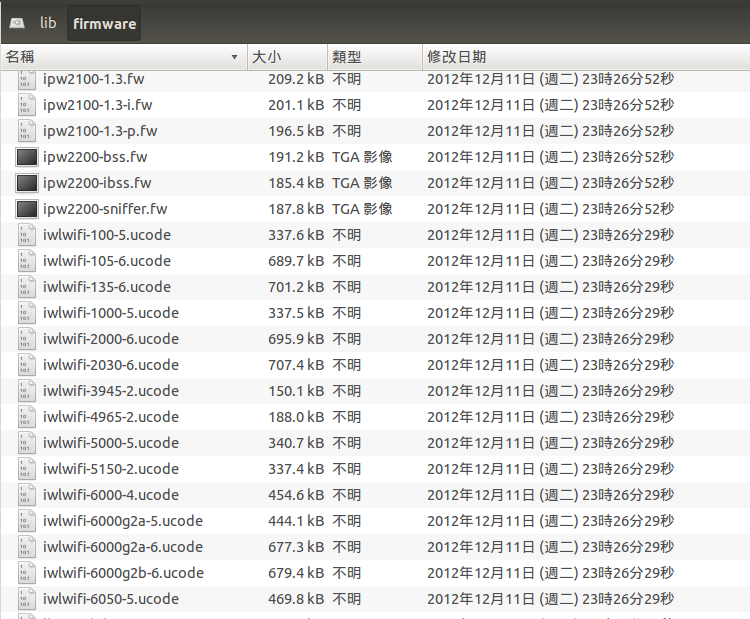The width and height of the screenshot is (750, 619).
Task: Select file name iwlwifi-6000g2b-6.ucode
Action: click(x=123, y=573)
